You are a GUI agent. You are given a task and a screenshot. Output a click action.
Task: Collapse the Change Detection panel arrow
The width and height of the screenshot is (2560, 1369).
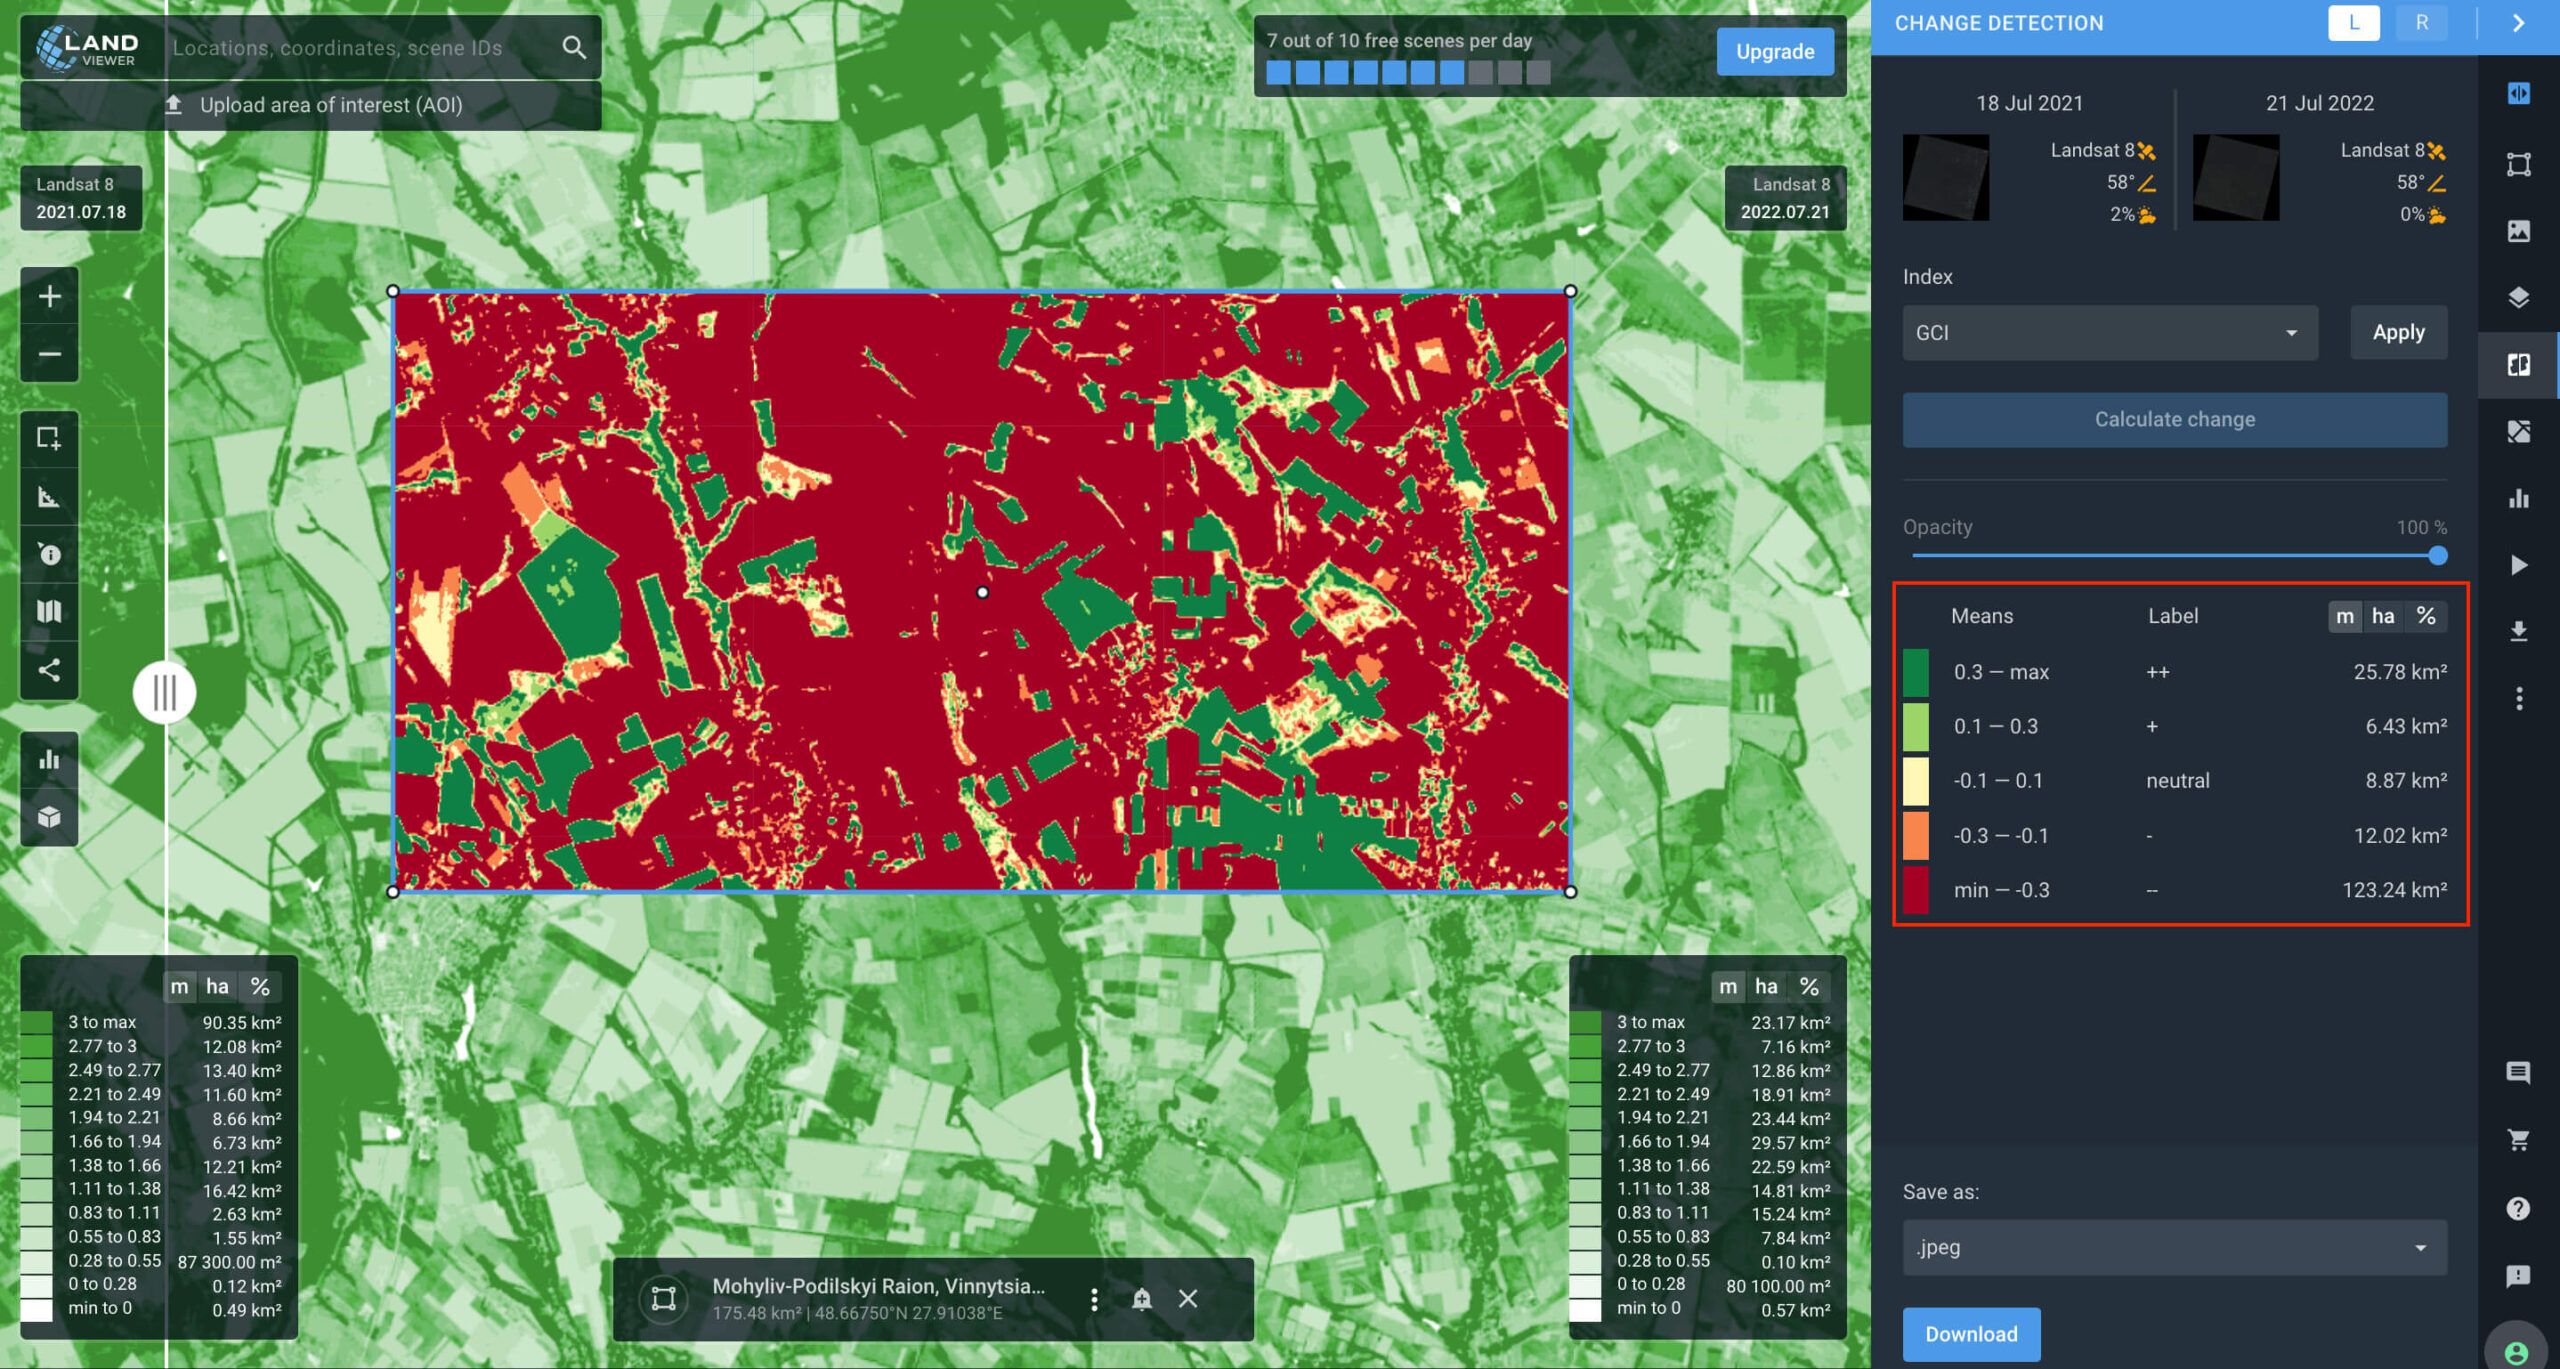pyautogui.click(x=2518, y=23)
